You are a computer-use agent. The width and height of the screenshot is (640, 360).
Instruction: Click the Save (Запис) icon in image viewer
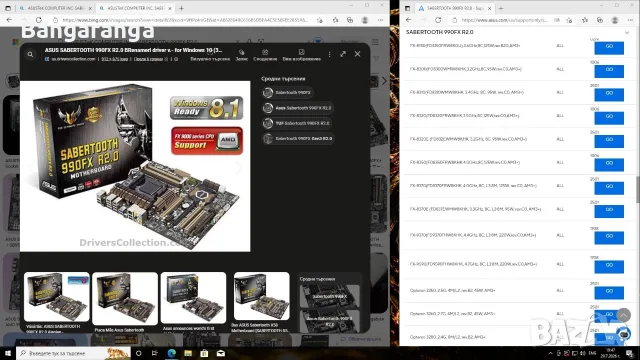tap(242, 56)
